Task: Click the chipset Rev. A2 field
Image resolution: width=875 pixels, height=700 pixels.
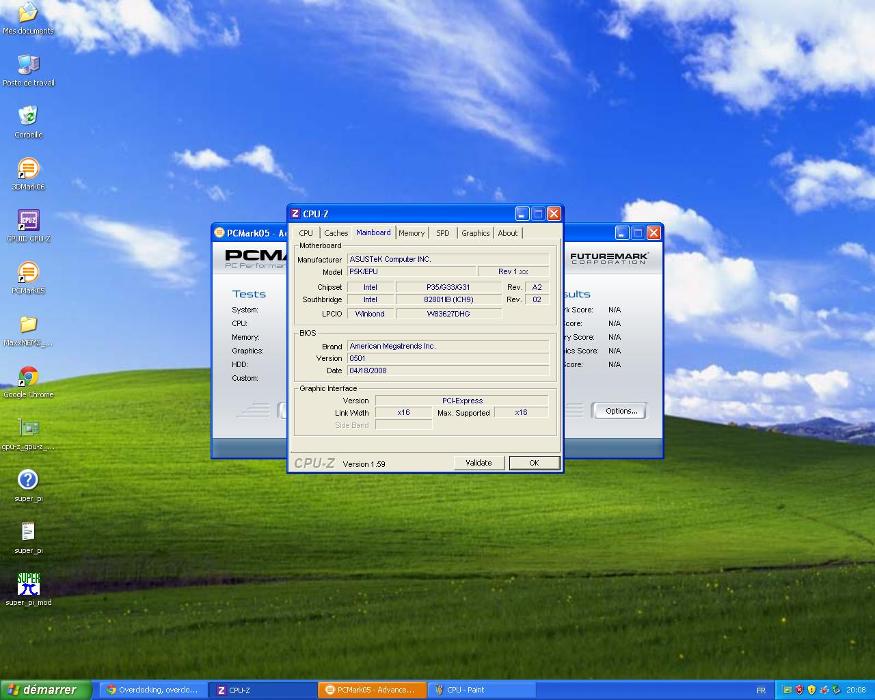Action: (x=537, y=287)
